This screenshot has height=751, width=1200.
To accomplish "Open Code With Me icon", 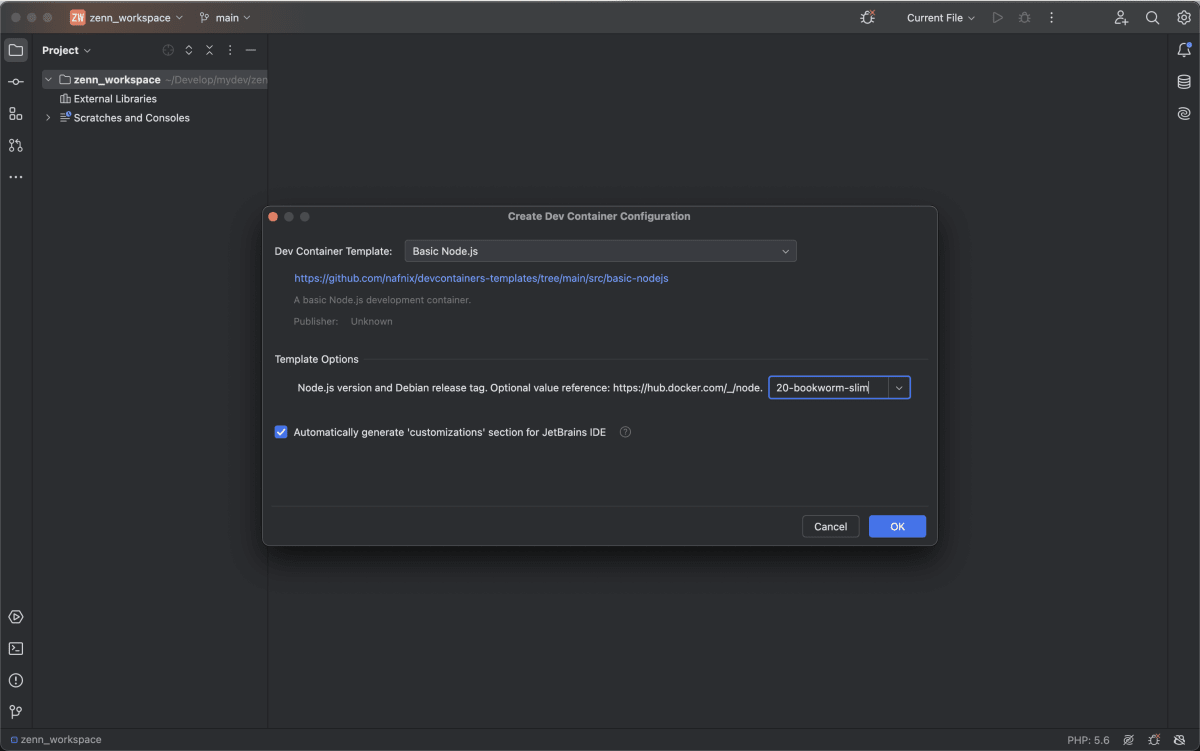I will [1121, 18].
